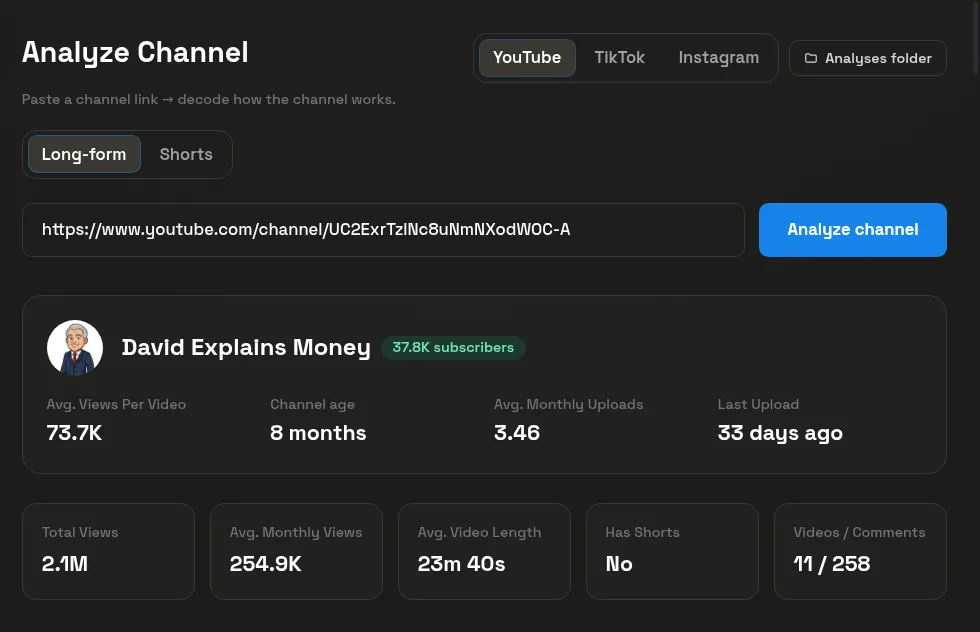Click the Channel age label
This screenshot has width=980, height=632.
click(312, 404)
